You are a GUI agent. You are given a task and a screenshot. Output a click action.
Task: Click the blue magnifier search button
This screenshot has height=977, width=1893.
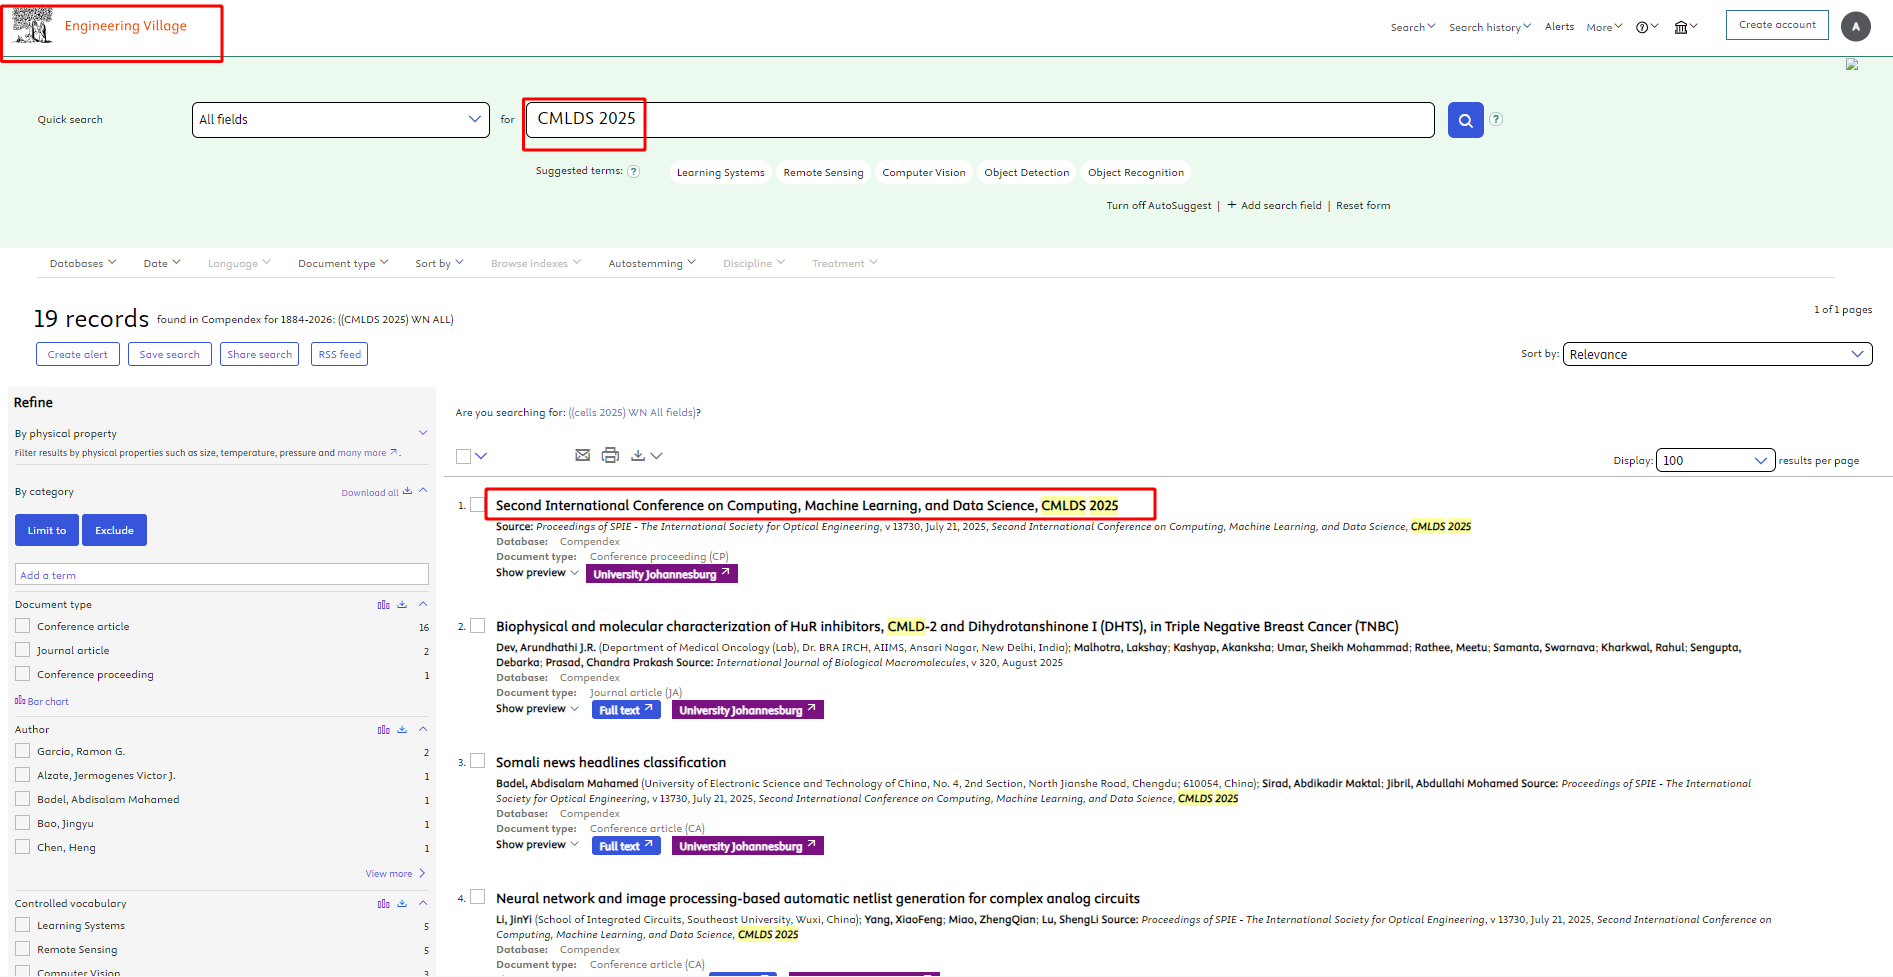pos(1465,120)
